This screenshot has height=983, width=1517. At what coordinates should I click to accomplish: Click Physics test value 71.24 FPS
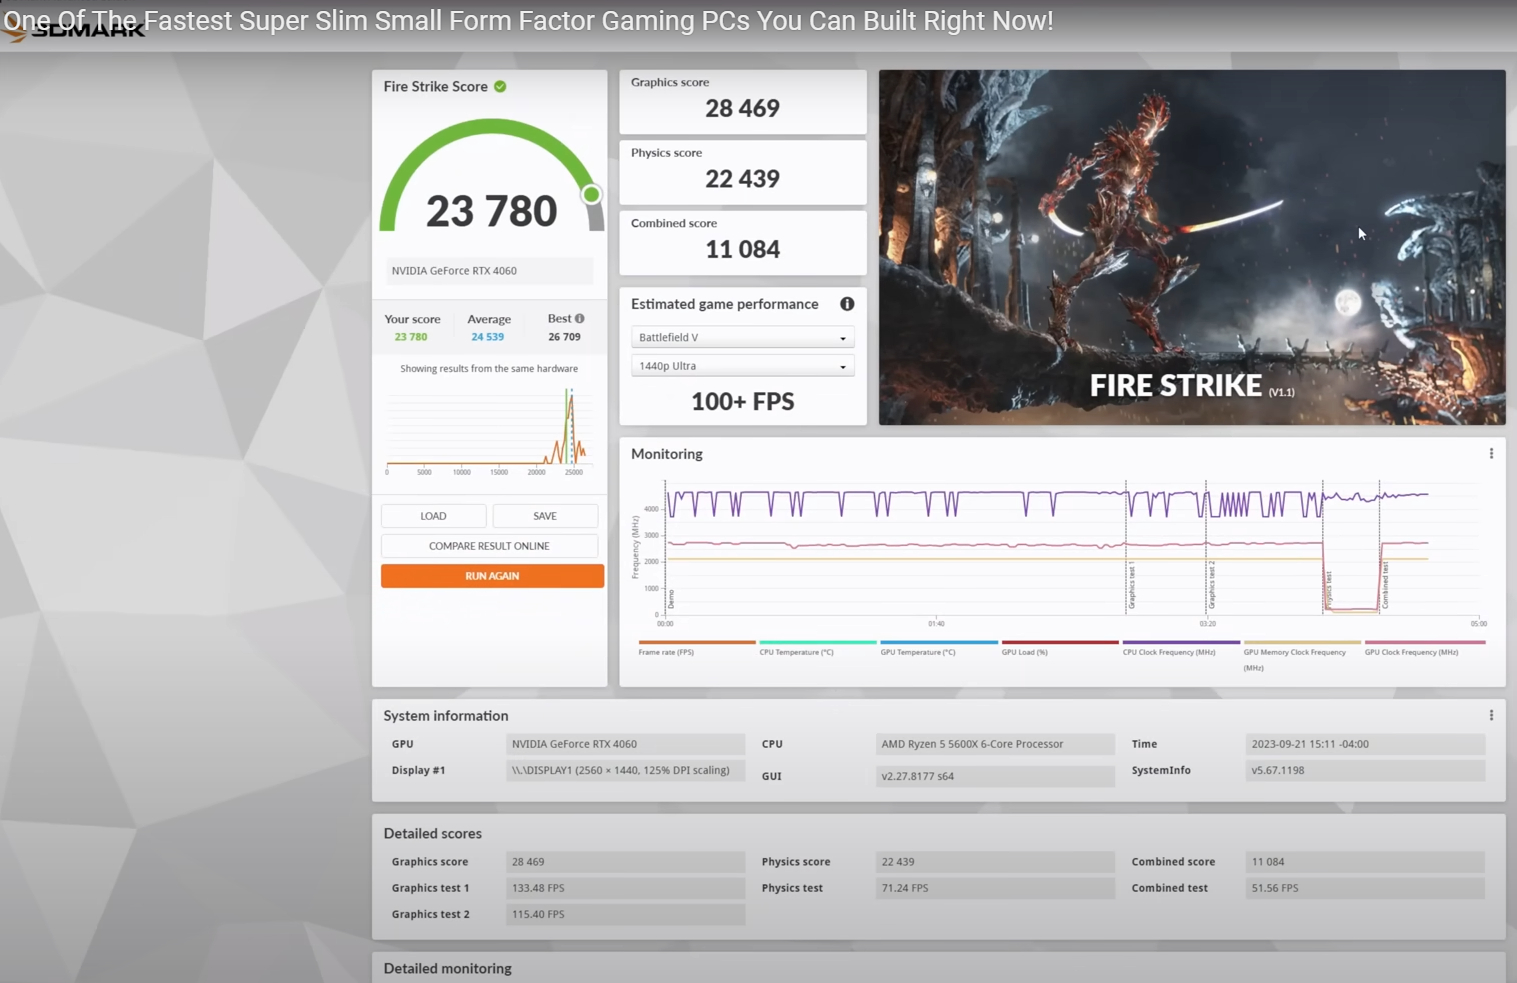995,888
